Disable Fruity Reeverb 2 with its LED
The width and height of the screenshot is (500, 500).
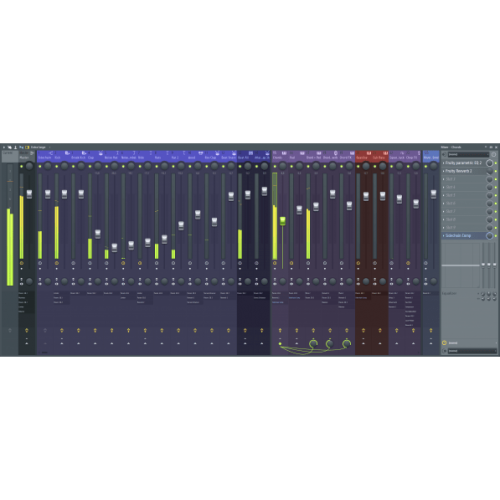496,171
